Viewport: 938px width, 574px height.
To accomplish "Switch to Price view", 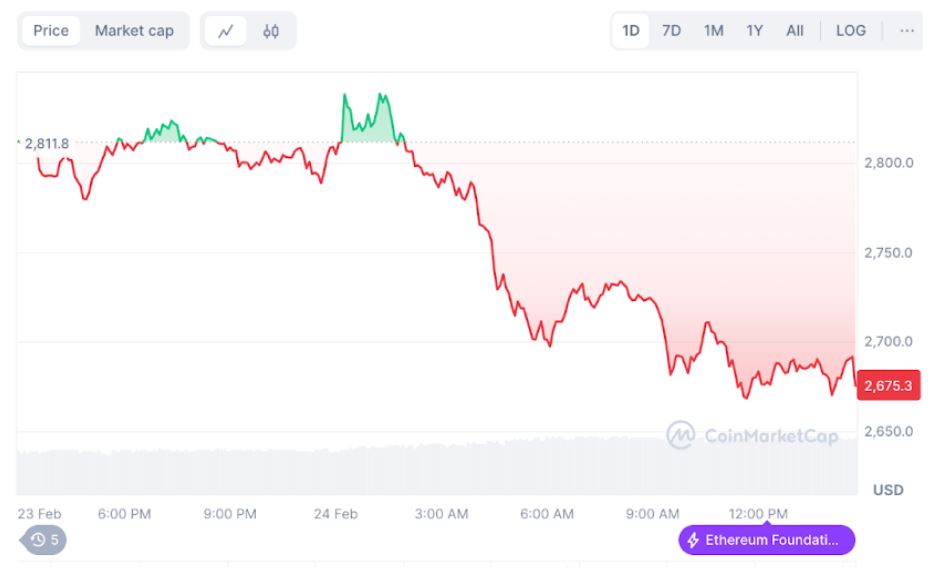I will pos(51,31).
